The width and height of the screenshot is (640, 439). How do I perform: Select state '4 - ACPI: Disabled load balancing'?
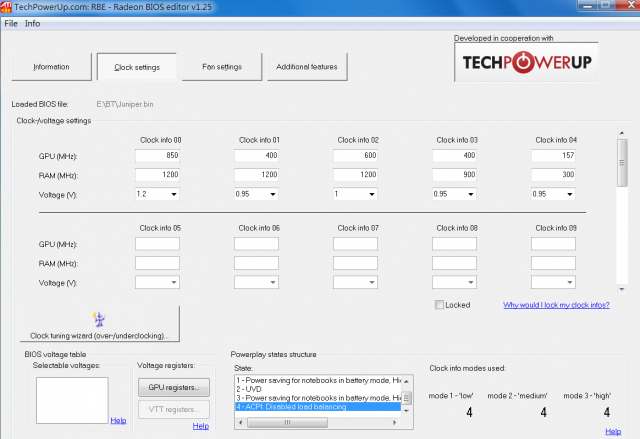[318, 407]
